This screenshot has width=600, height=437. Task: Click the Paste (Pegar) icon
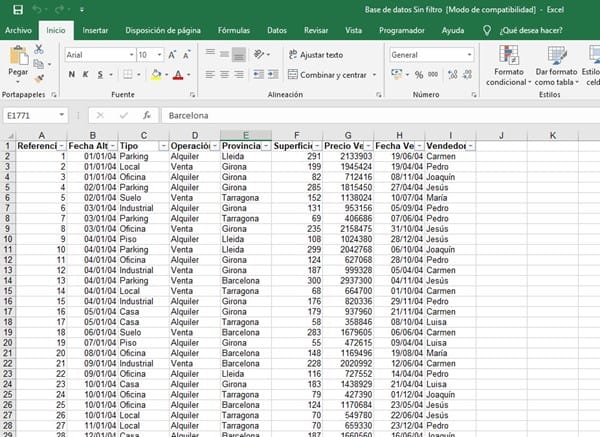click(17, 58)
